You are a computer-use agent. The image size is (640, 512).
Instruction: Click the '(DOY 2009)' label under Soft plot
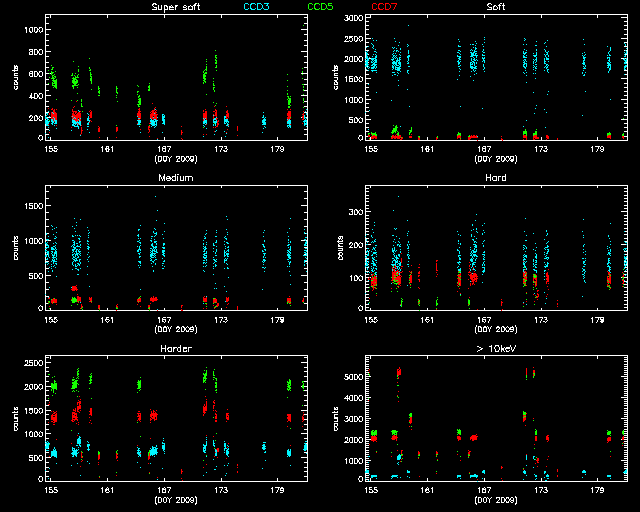495,158
